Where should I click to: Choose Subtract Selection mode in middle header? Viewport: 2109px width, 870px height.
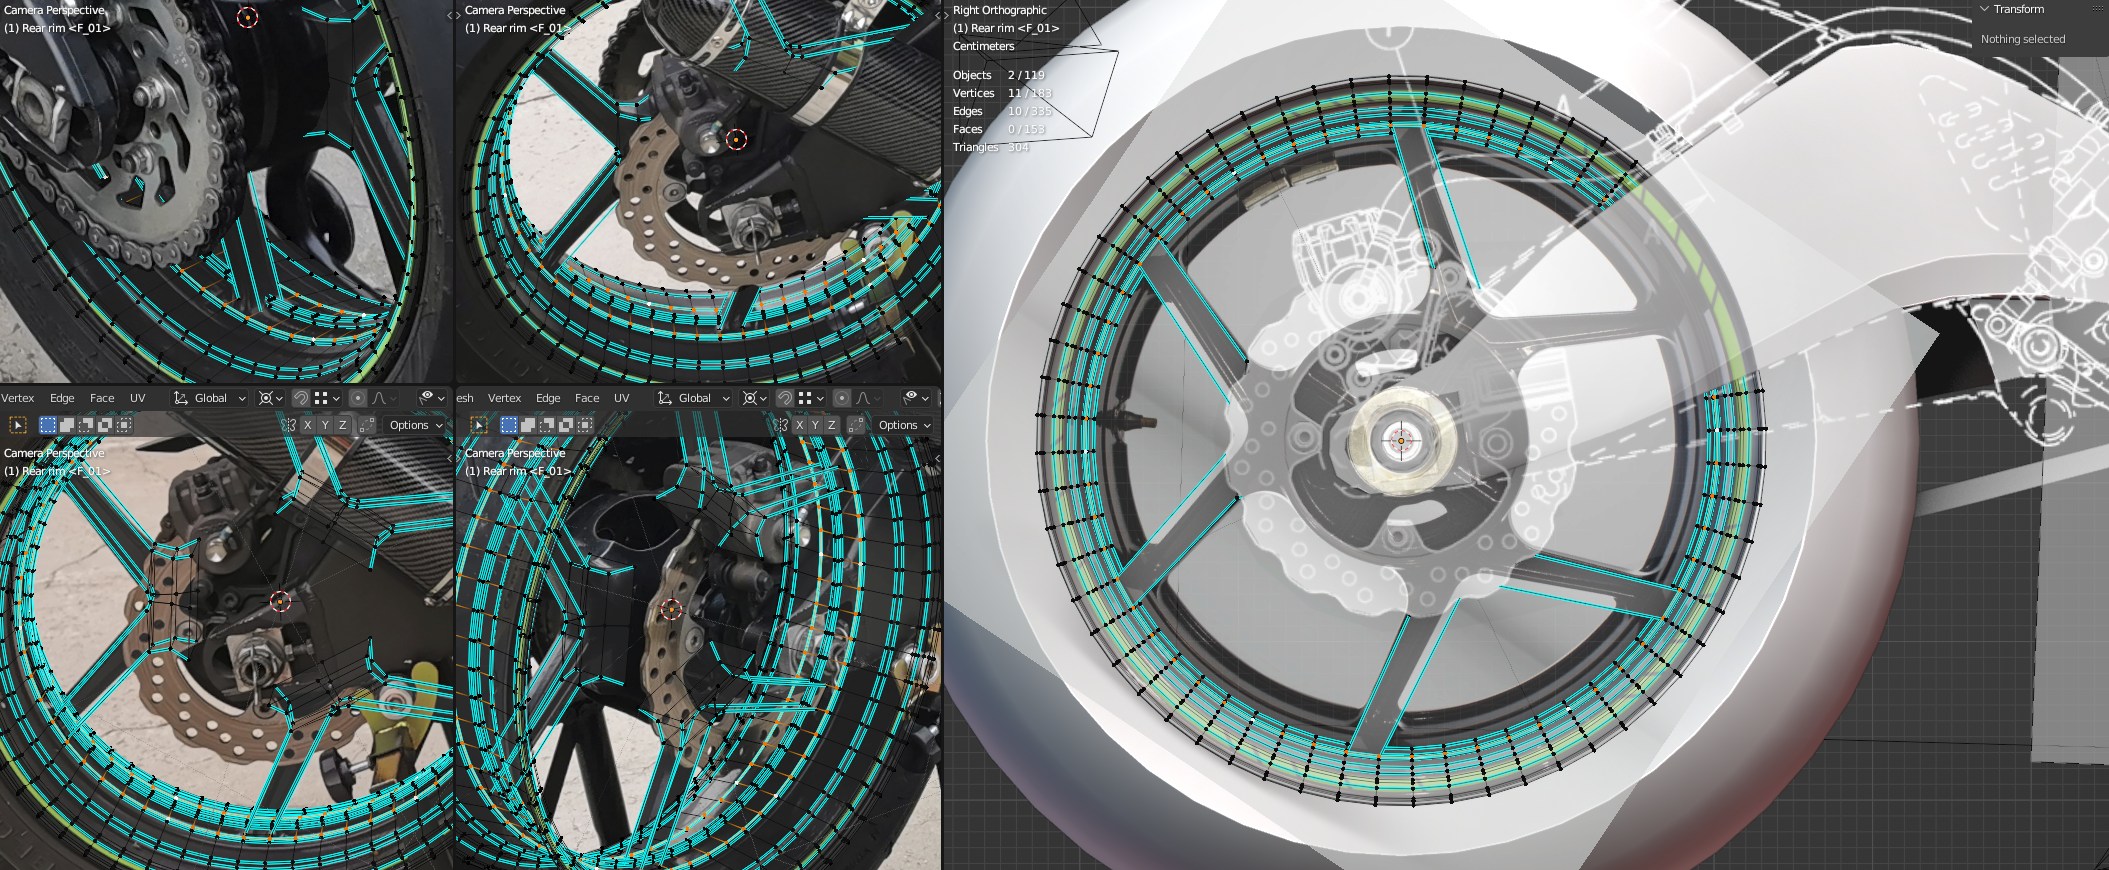(547, 425)
